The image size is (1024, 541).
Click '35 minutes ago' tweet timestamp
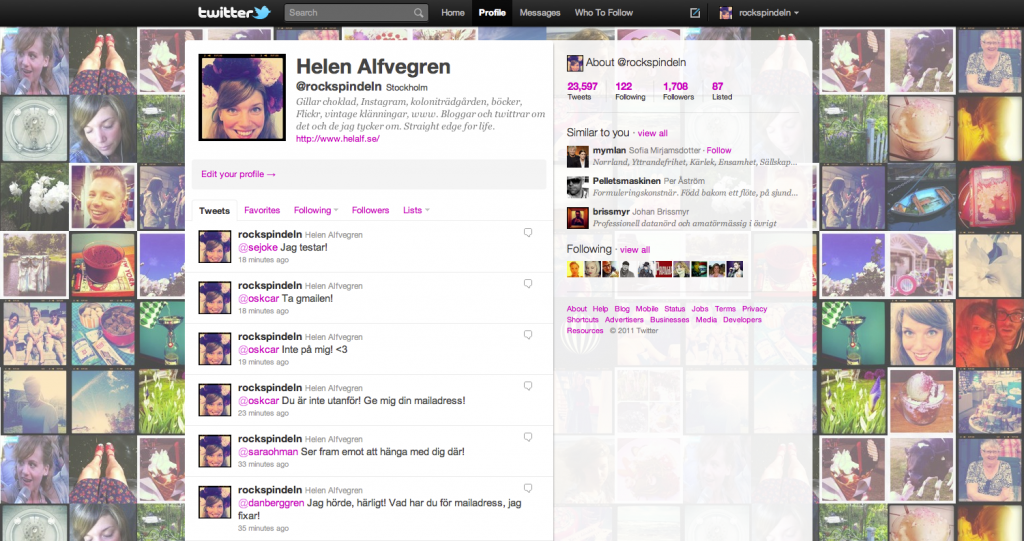pyautogui.click(x=263, y=528)
